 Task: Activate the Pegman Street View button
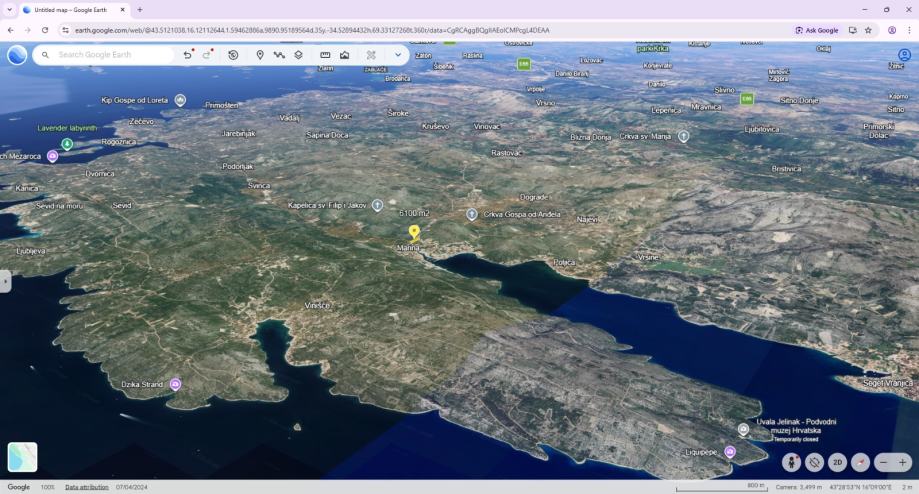click(791, 462)
